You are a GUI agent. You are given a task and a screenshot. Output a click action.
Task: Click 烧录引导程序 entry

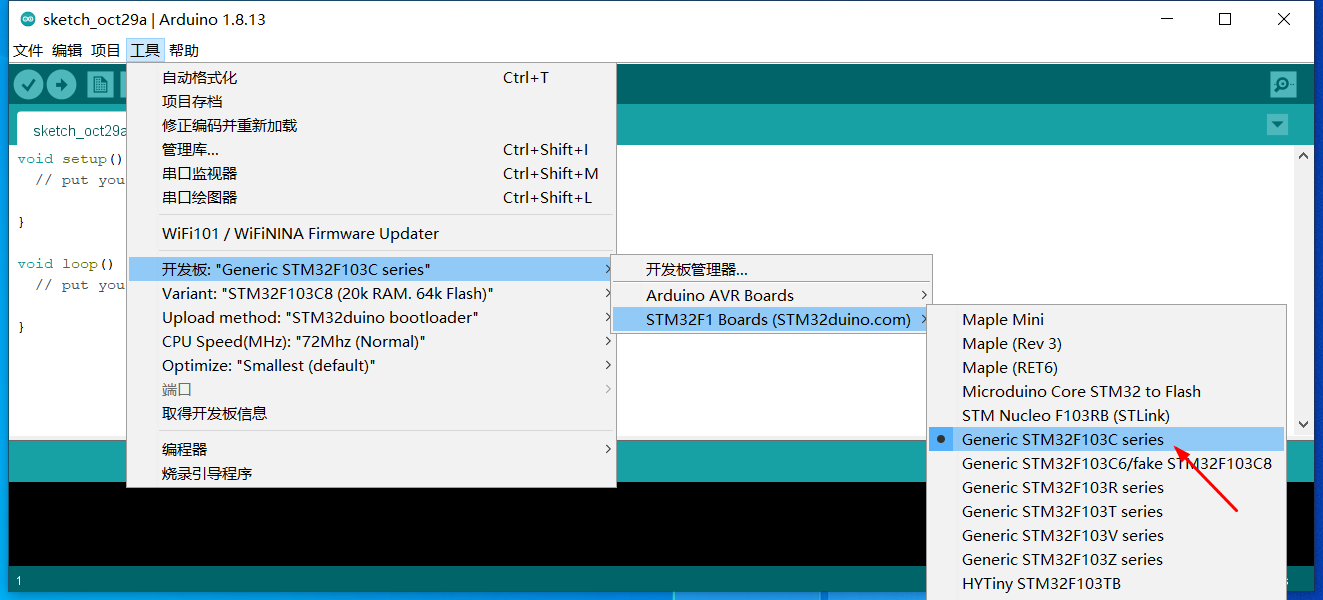pos(371,473)
